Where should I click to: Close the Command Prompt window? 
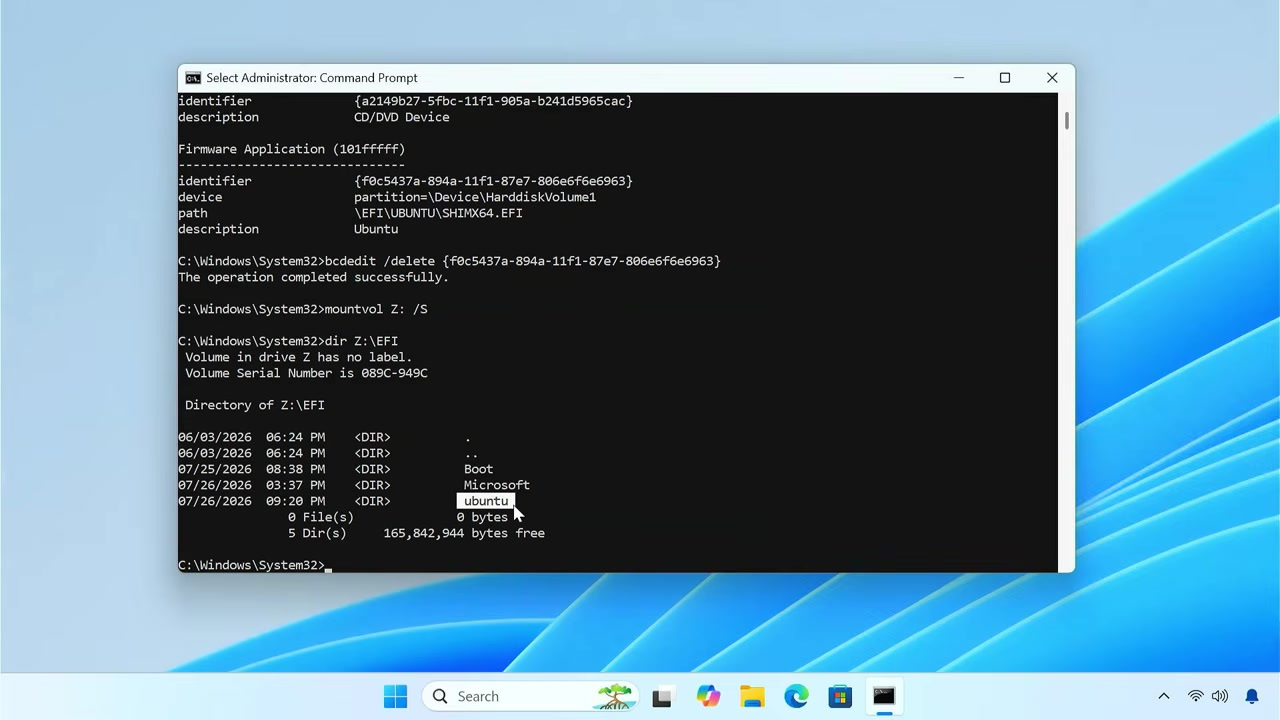pyautogui.click(x=1052, y=78)
